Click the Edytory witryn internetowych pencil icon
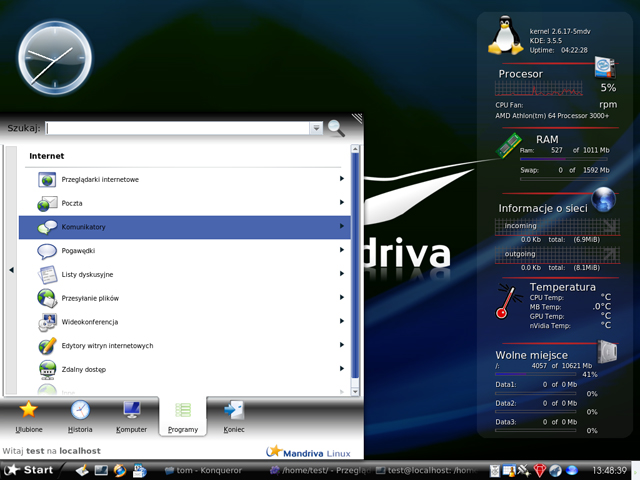 coord(48,345)
